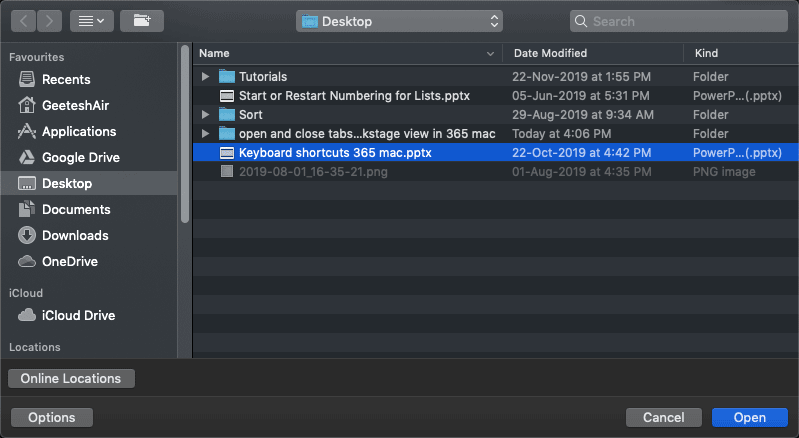The image size is (799, 438).
Task: Expand the Sort folder disclosure triangle
Action: pyautogui.click(x=205, y=115)
